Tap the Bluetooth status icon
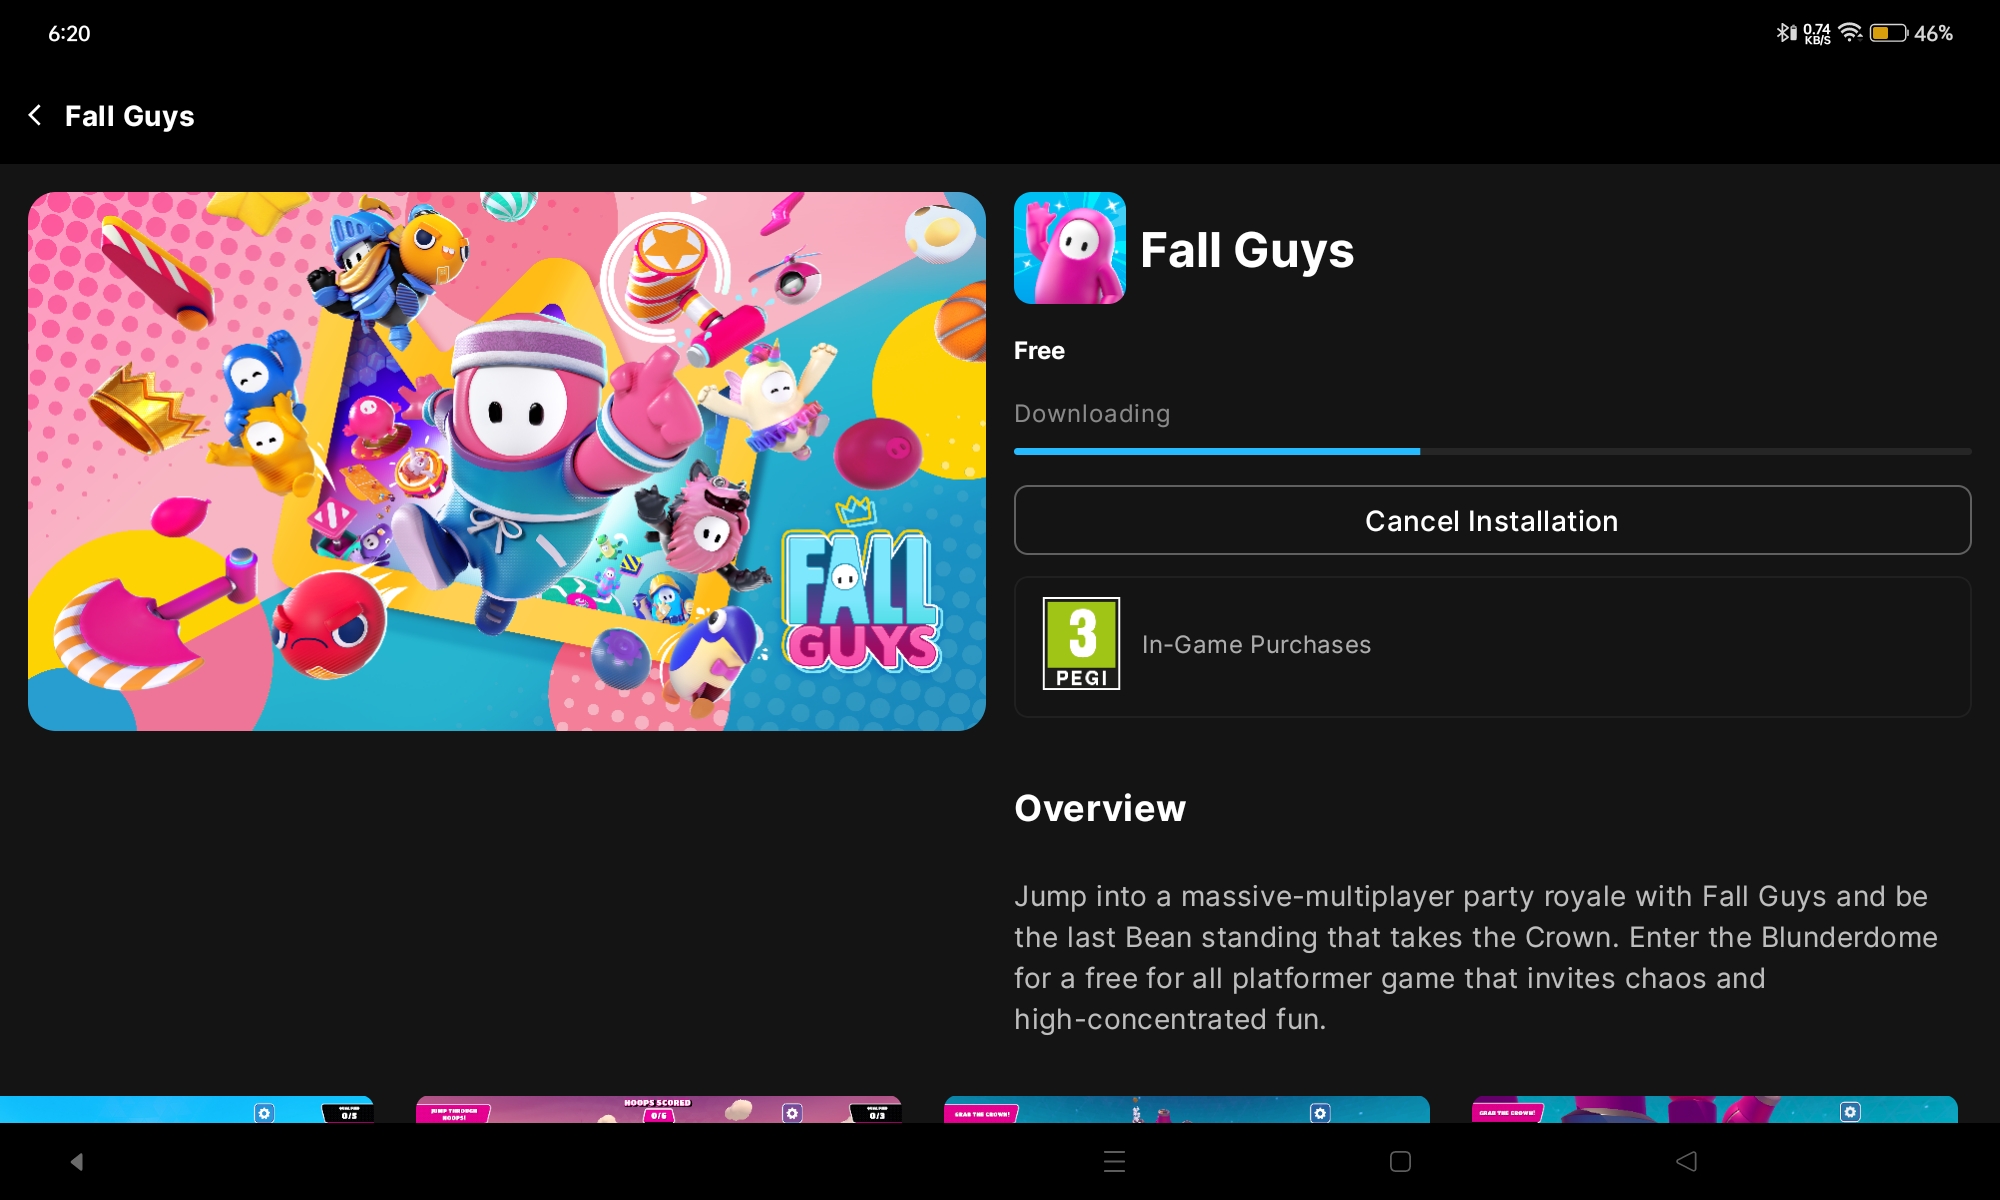The height and width of the screenshot is (1200, 2000). 1784,33
